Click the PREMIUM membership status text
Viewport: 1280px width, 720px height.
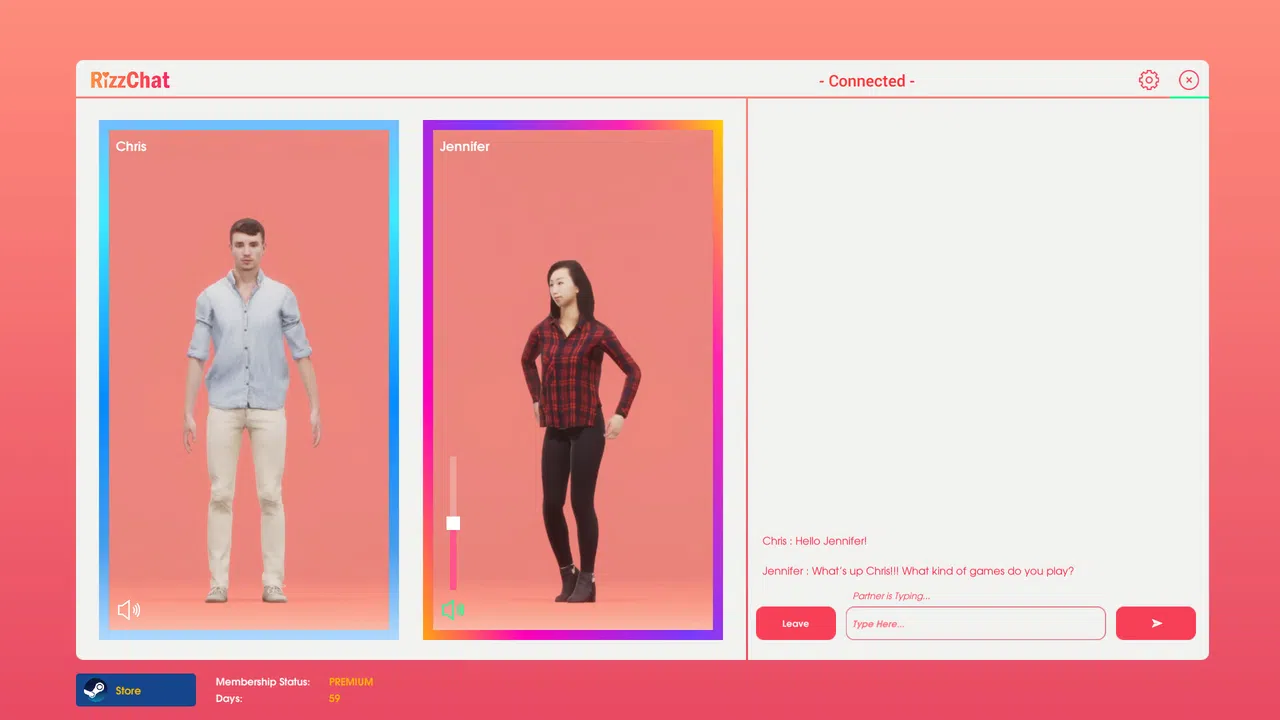351,682
